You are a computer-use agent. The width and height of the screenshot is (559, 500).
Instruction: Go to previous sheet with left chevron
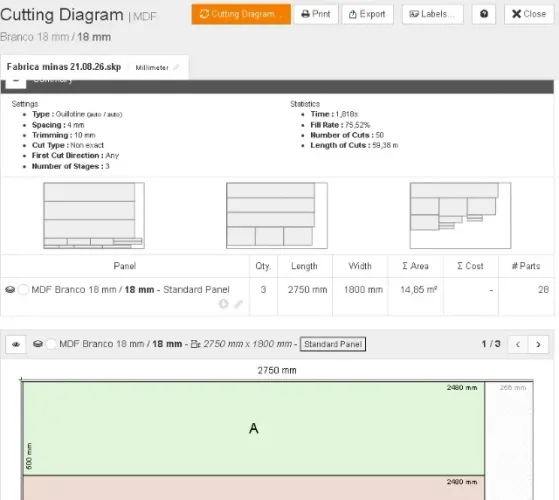coord(518,344)
